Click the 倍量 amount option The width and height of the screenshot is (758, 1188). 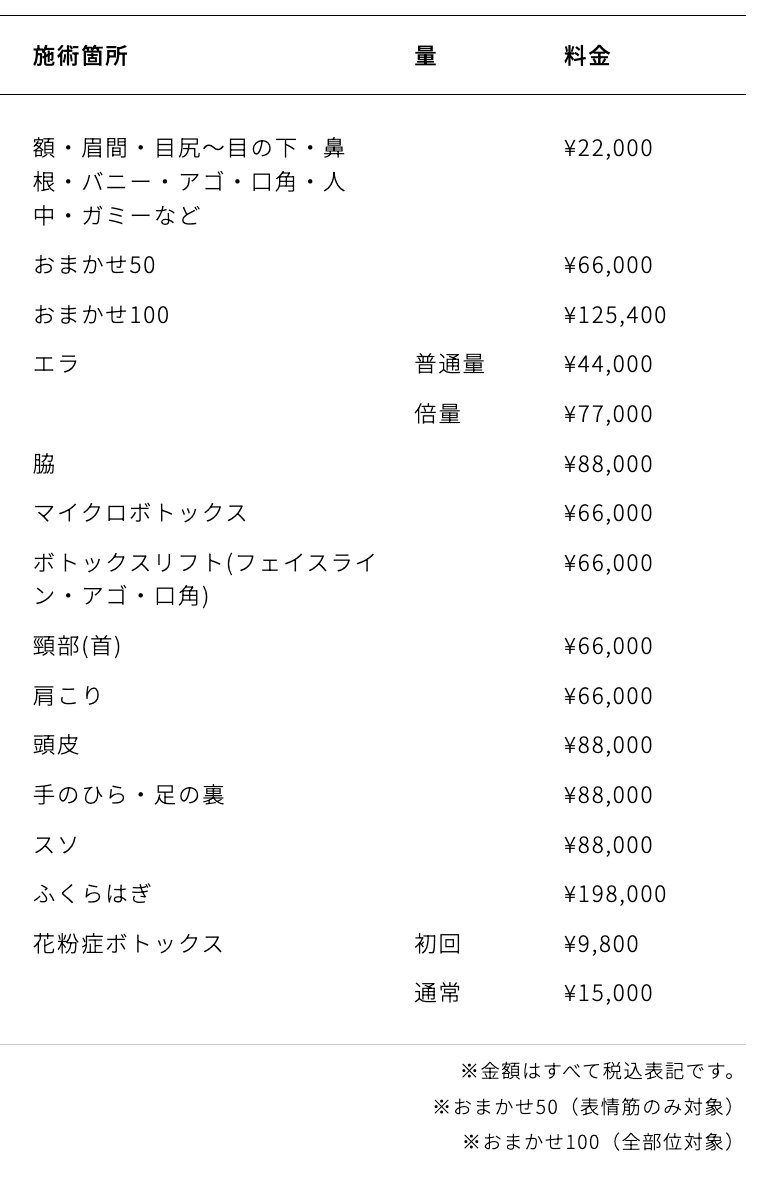click(x=437, y=415)
